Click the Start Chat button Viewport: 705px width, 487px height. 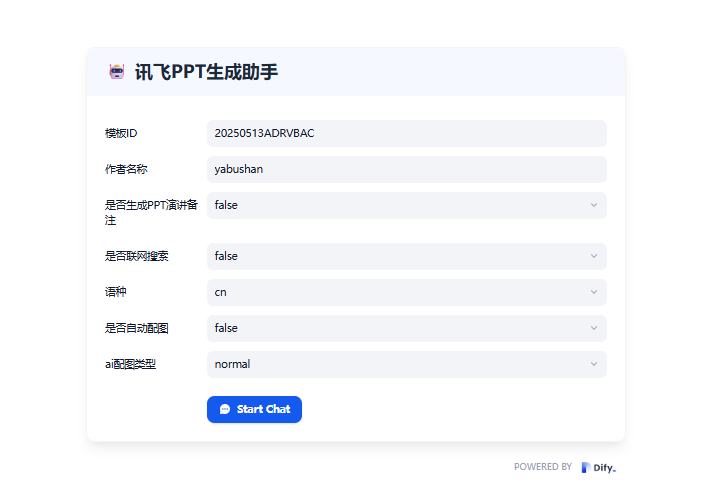[x=254, y=409]
